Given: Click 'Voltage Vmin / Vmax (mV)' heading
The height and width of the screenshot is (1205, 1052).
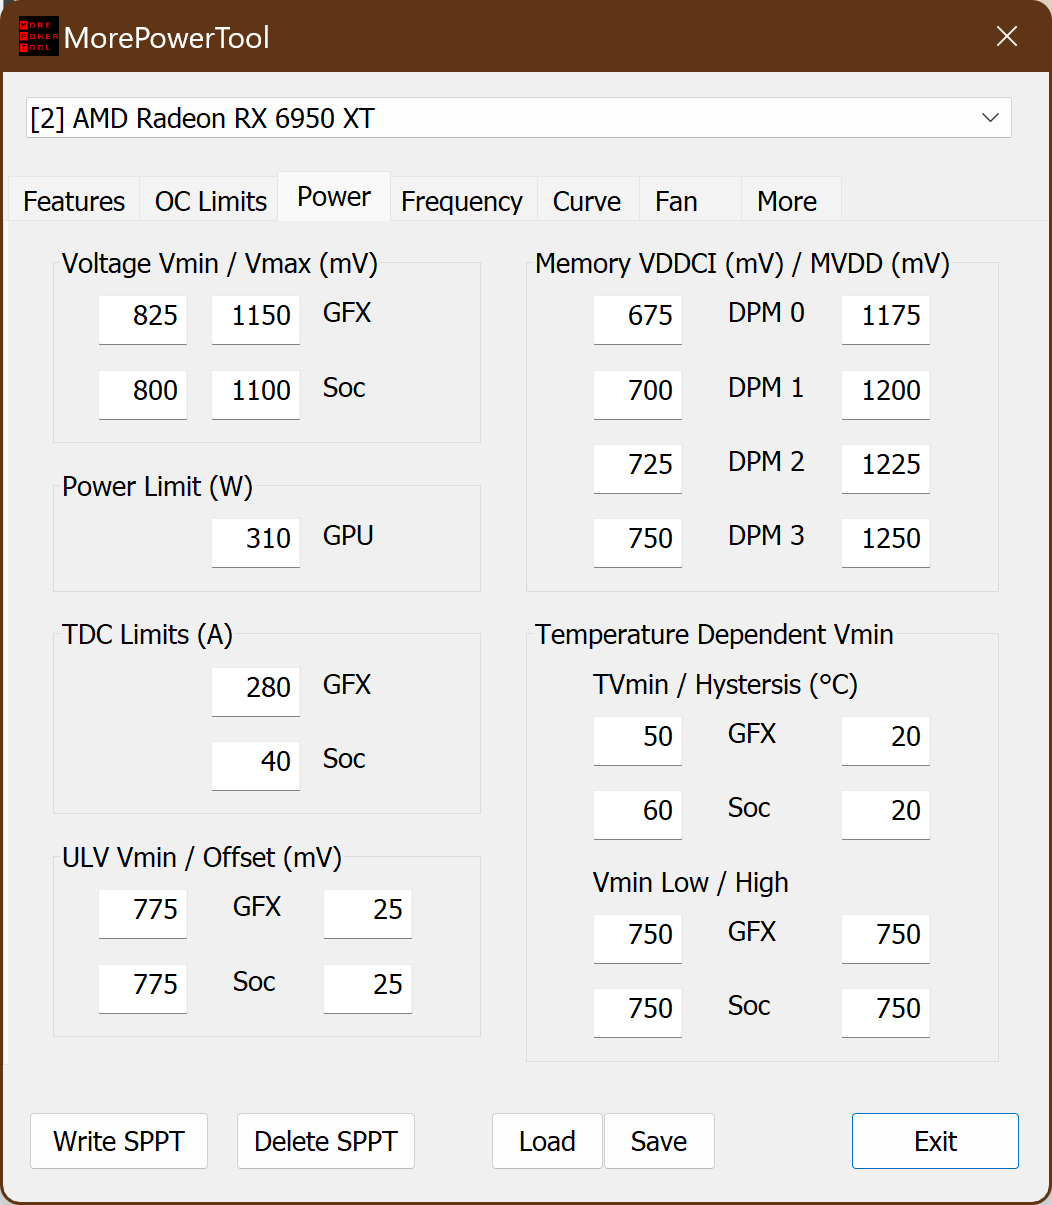Looking at the screenshot, I should [220, 264].
